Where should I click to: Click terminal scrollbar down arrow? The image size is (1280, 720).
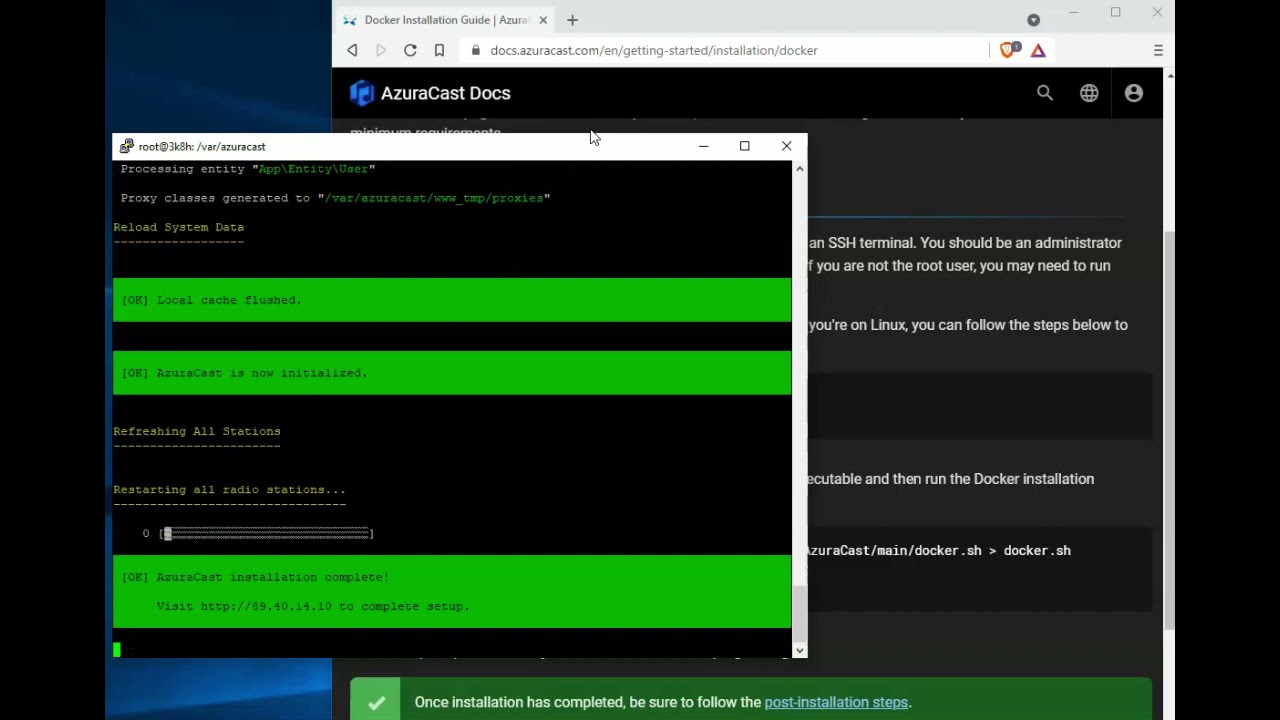coord(799,650)
